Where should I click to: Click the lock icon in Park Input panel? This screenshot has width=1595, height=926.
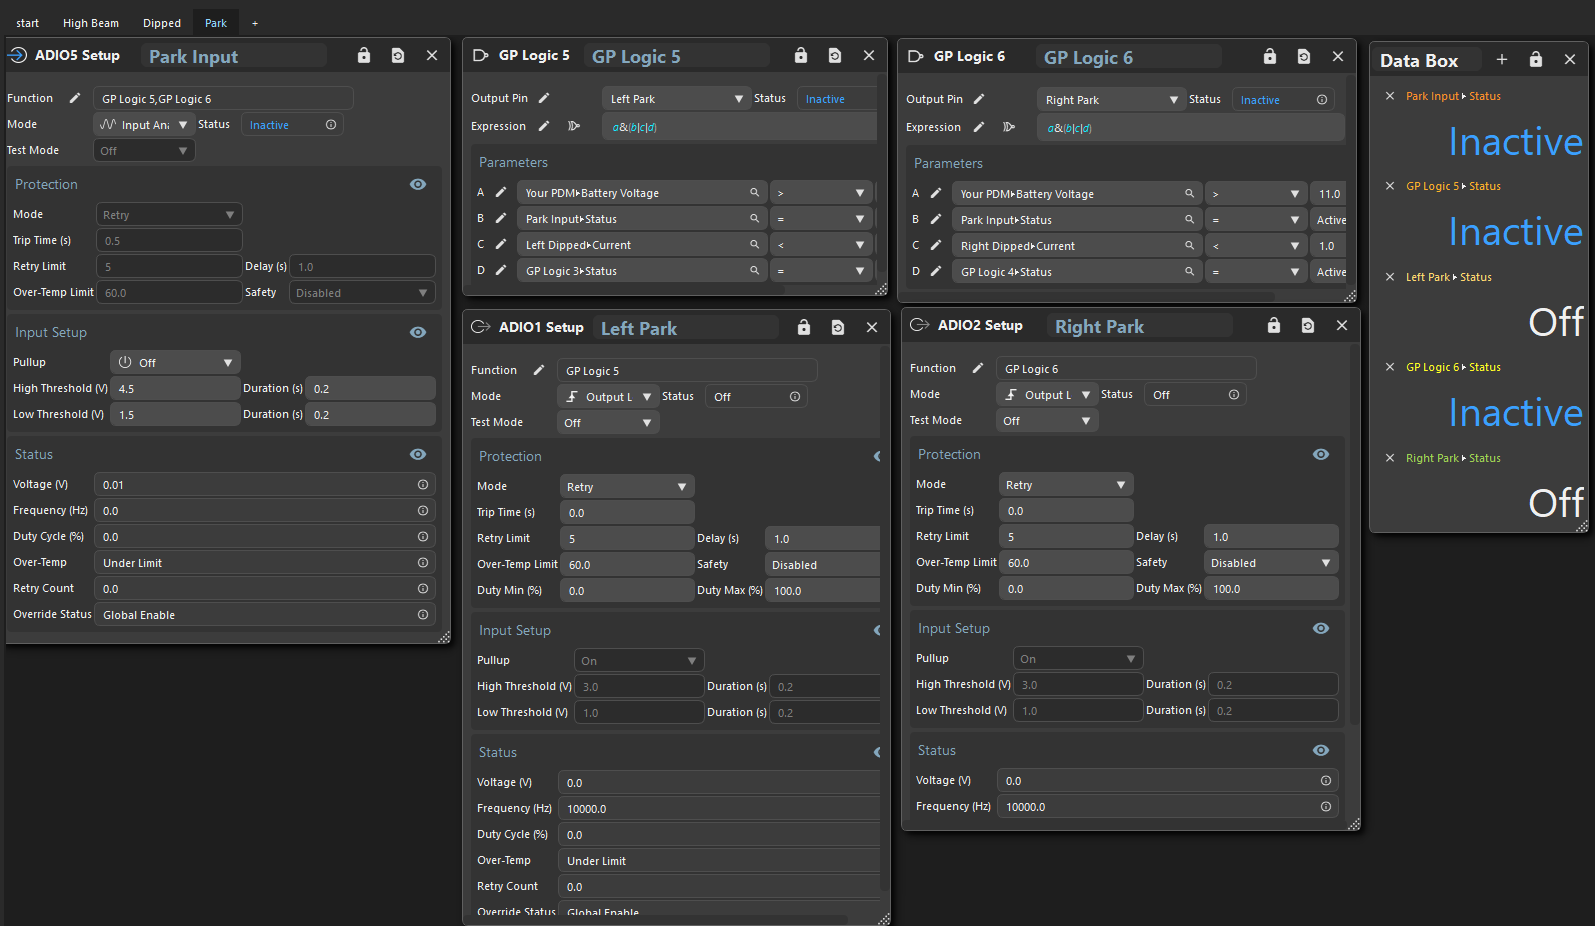point(364,56)
